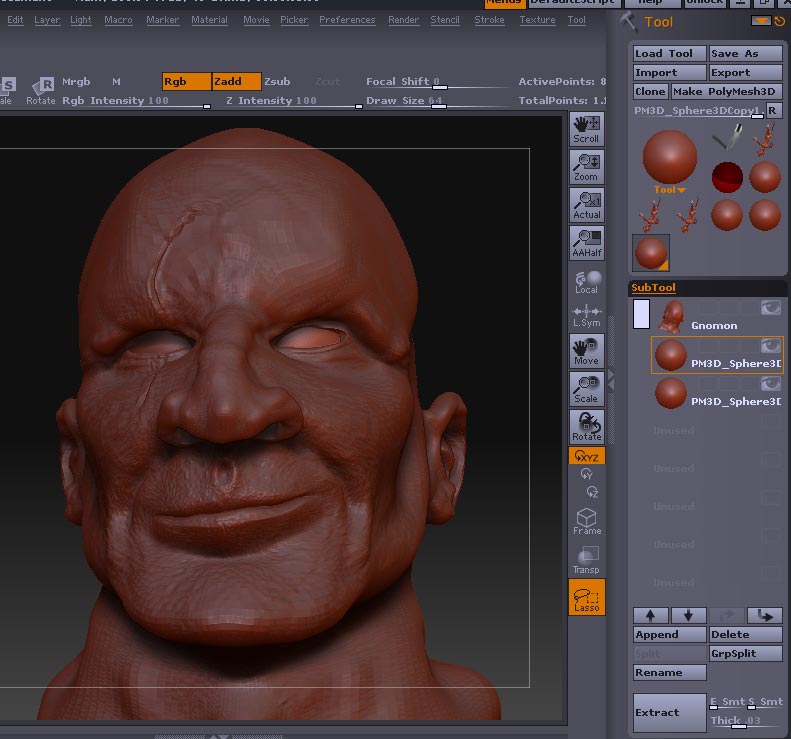Select the Move edited object tool
This screenshot has height=739, width=791.
(x=586, y=351)
